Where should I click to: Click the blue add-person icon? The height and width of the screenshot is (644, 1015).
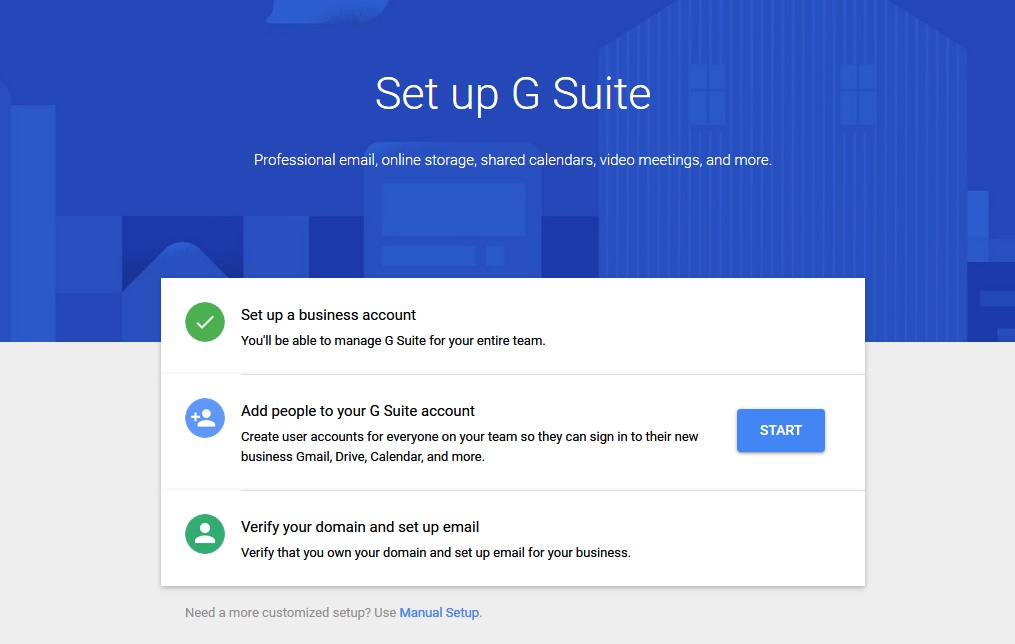205,418
